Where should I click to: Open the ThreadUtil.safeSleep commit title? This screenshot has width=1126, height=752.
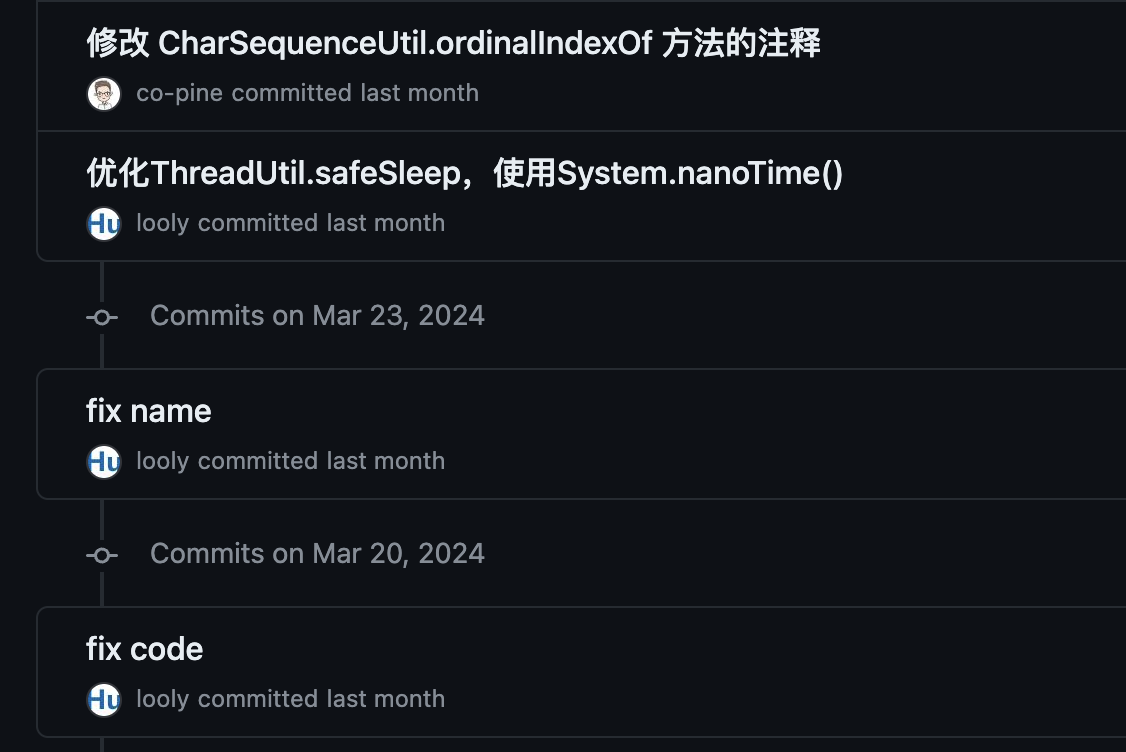(465, 173)
